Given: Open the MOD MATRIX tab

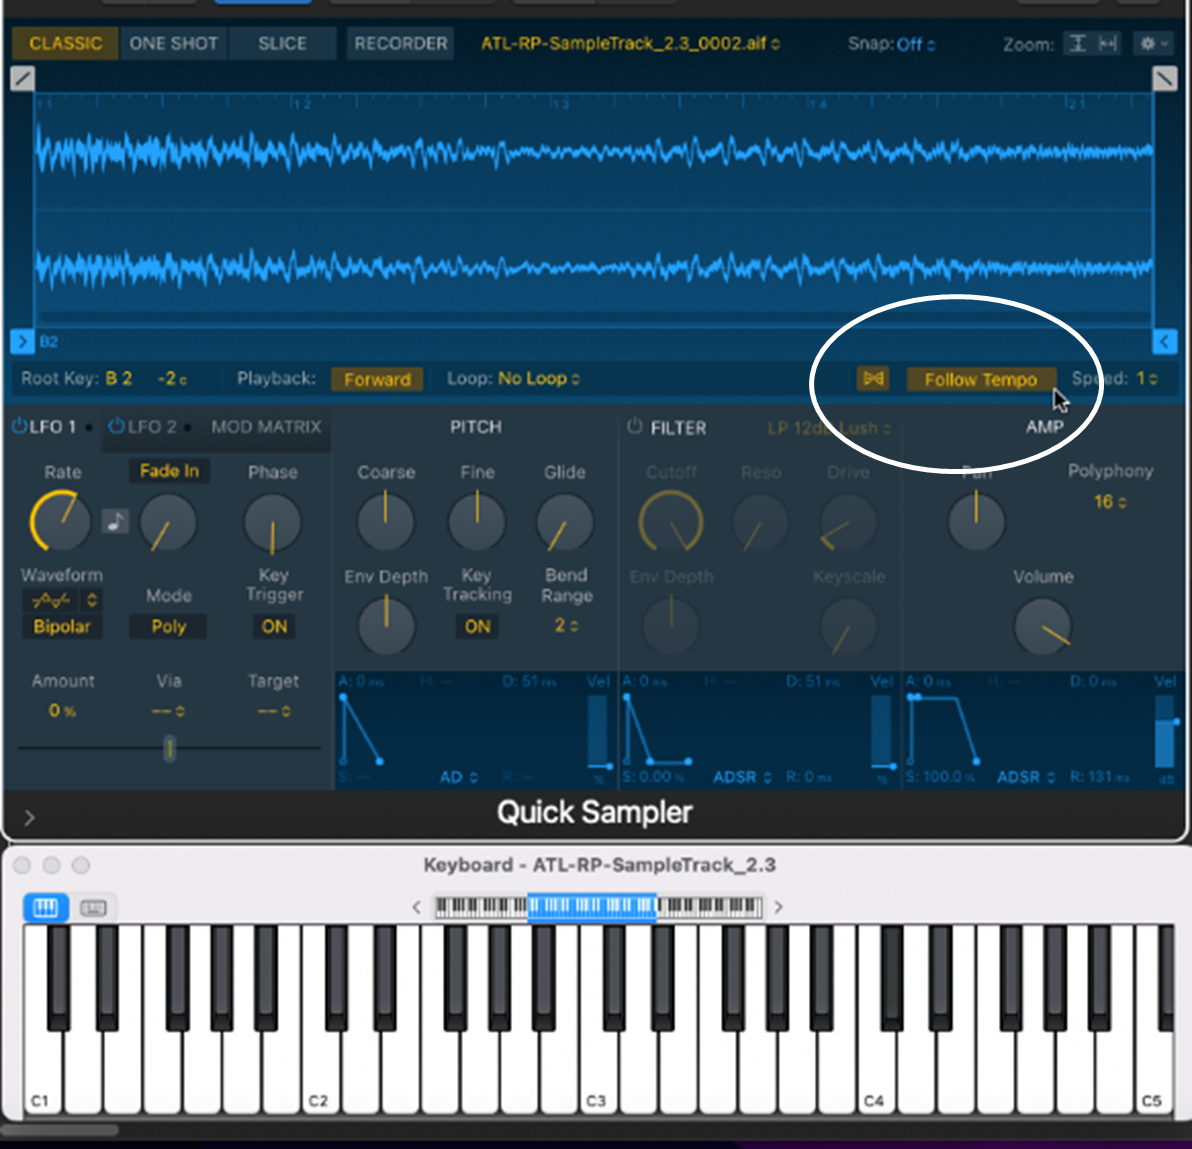Looking at the screenshot, I should [266, 427].
